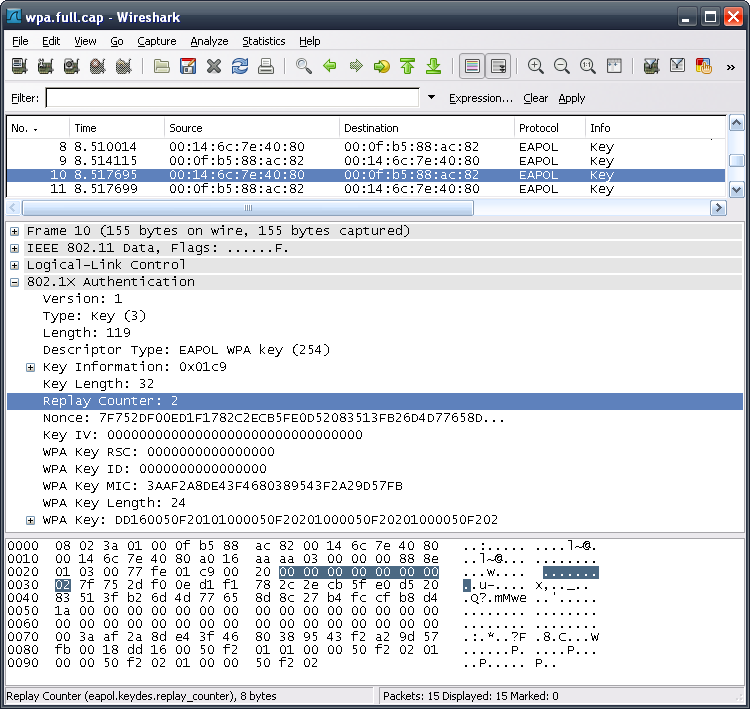The height and width of the screenshot is (709, 750).
Task: Click the packet list scroll-up arrow
Action: click(x=737, y=123)
